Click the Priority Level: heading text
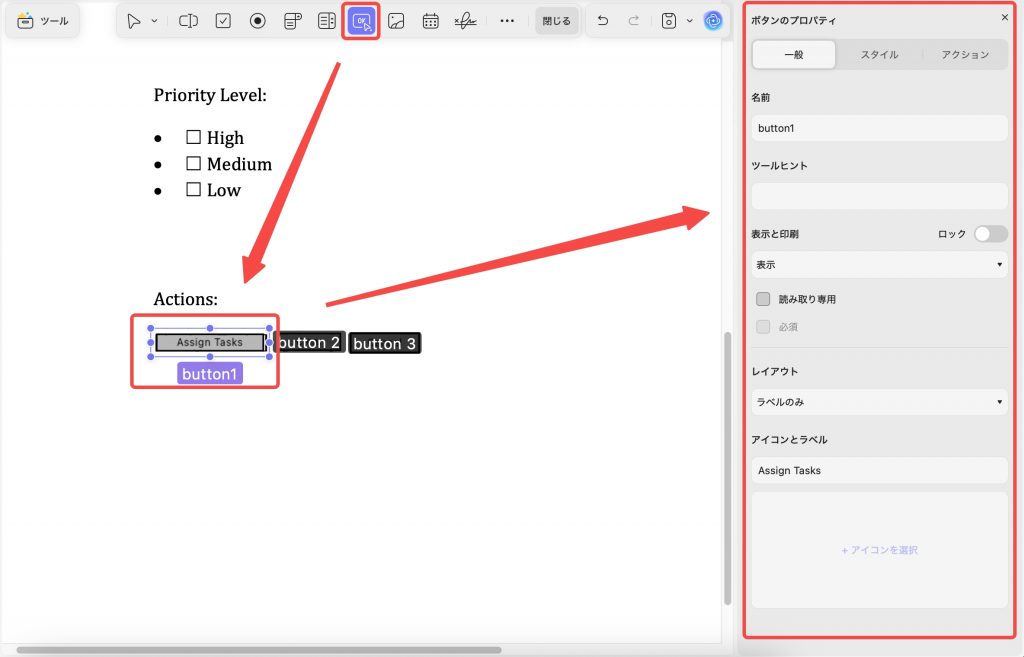Screen dimensions: 1024x657 click(x=210, y=95)
